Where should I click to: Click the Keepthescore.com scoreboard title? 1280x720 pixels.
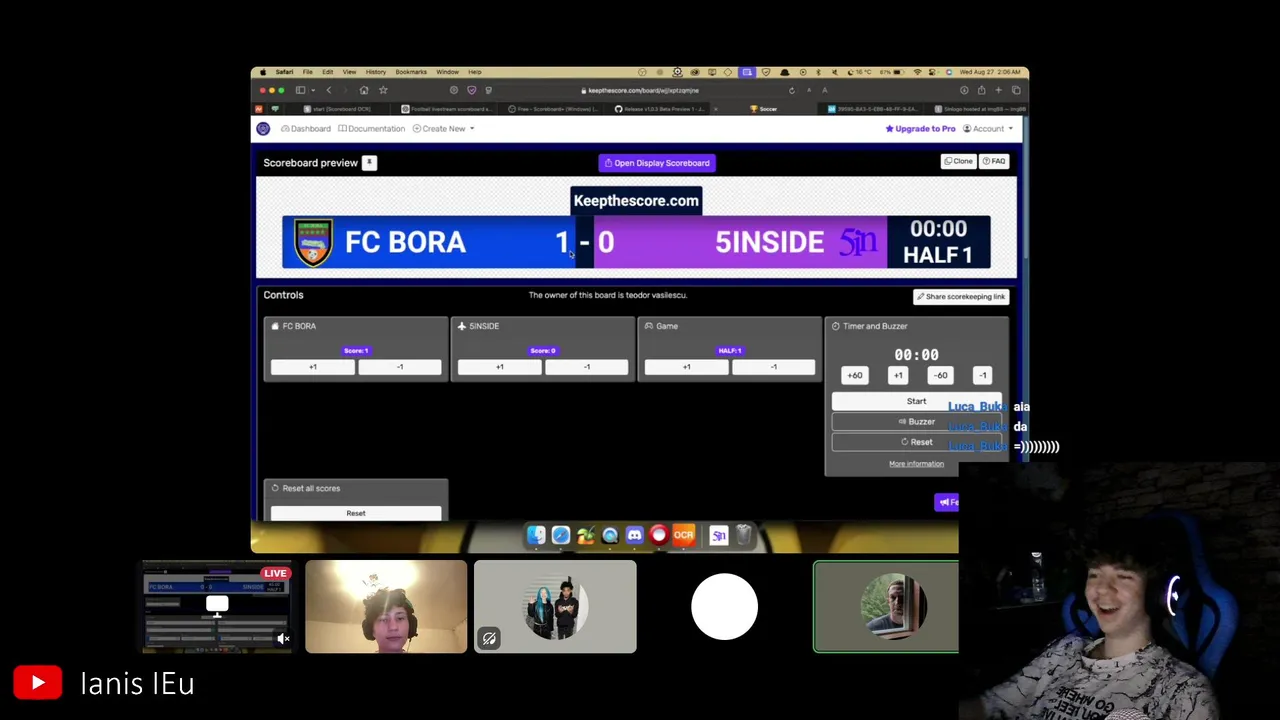pos(636,201)
